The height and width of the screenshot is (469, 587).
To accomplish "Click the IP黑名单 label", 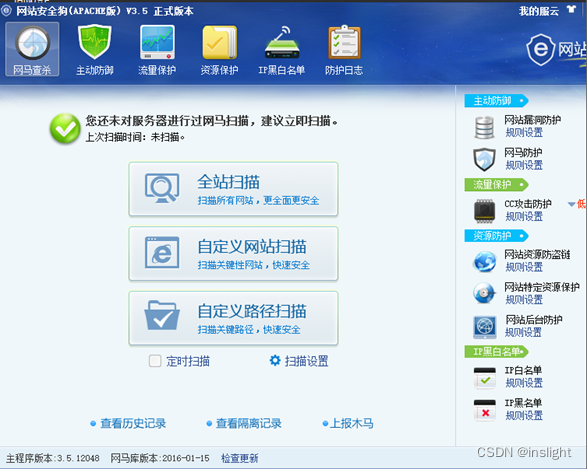I will [x=523, y=403].
